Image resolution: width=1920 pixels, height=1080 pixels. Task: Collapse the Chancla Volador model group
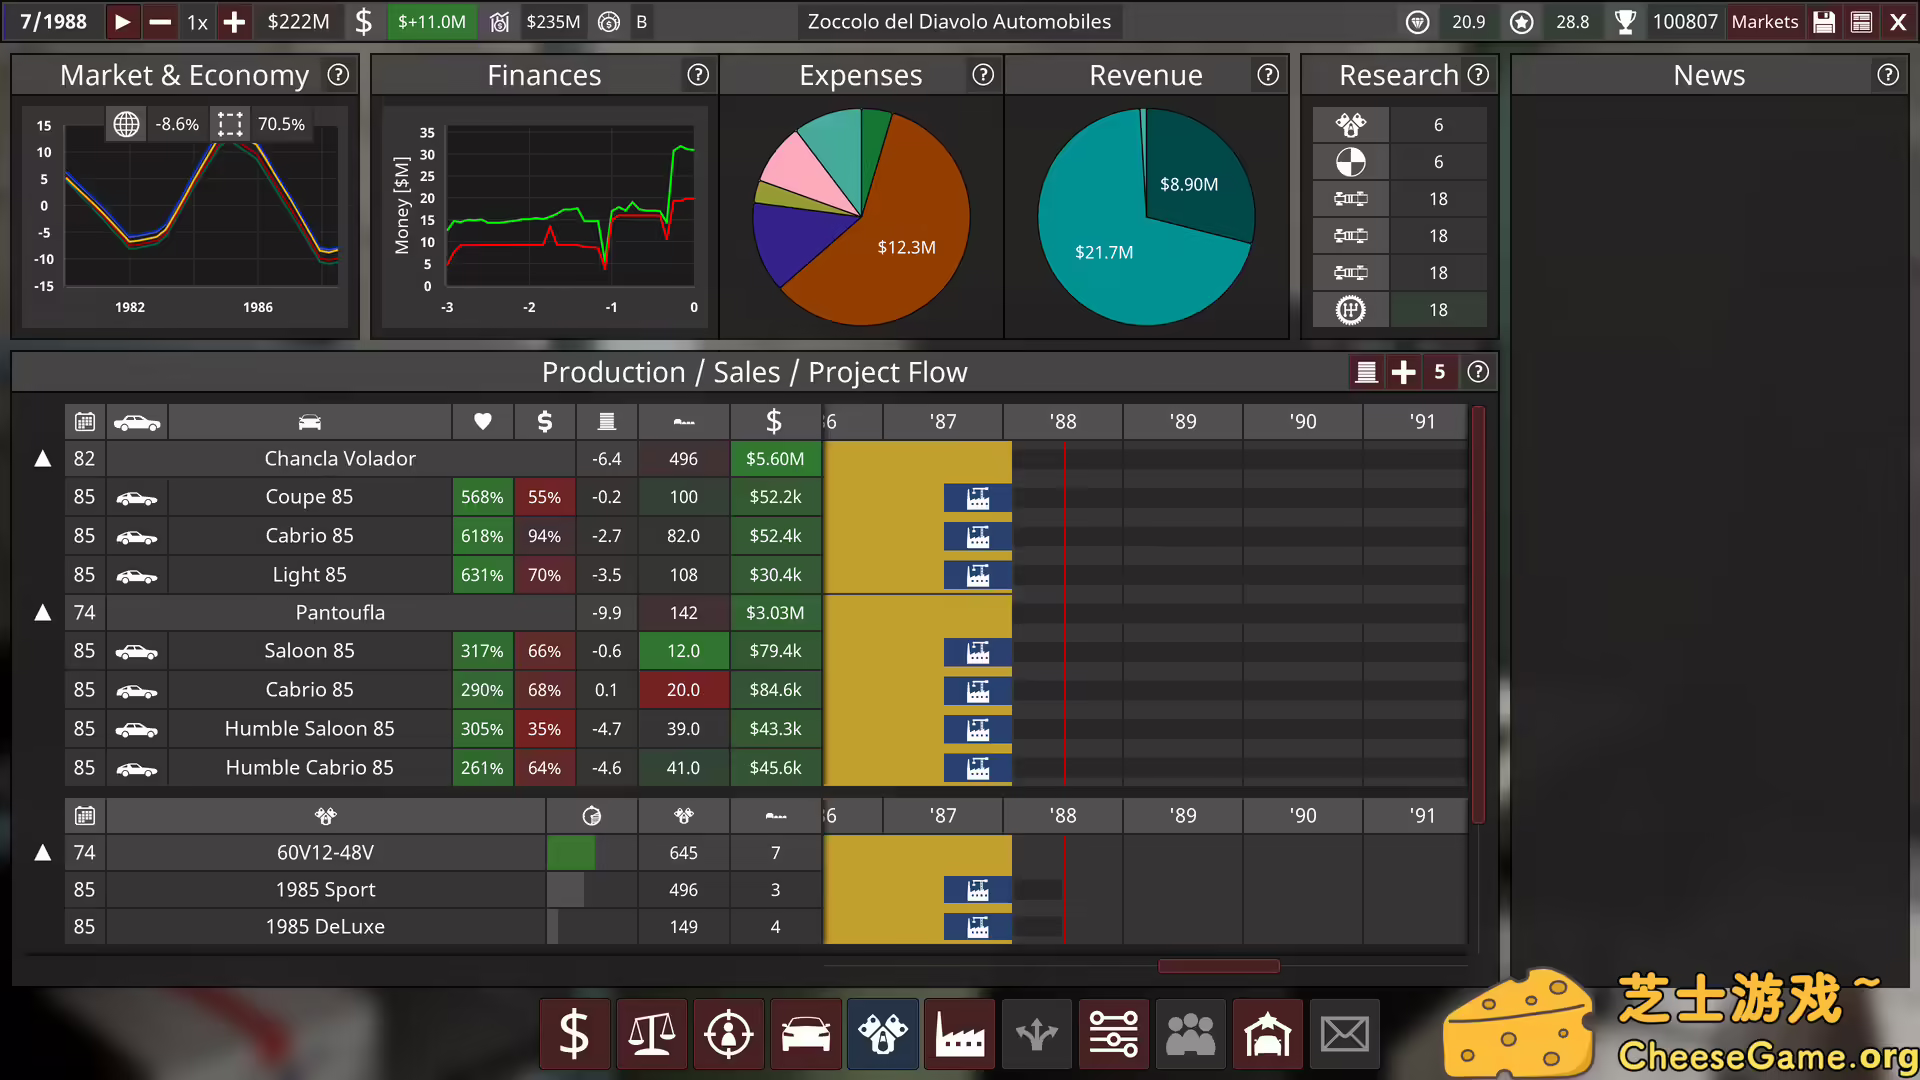point(43,459)
